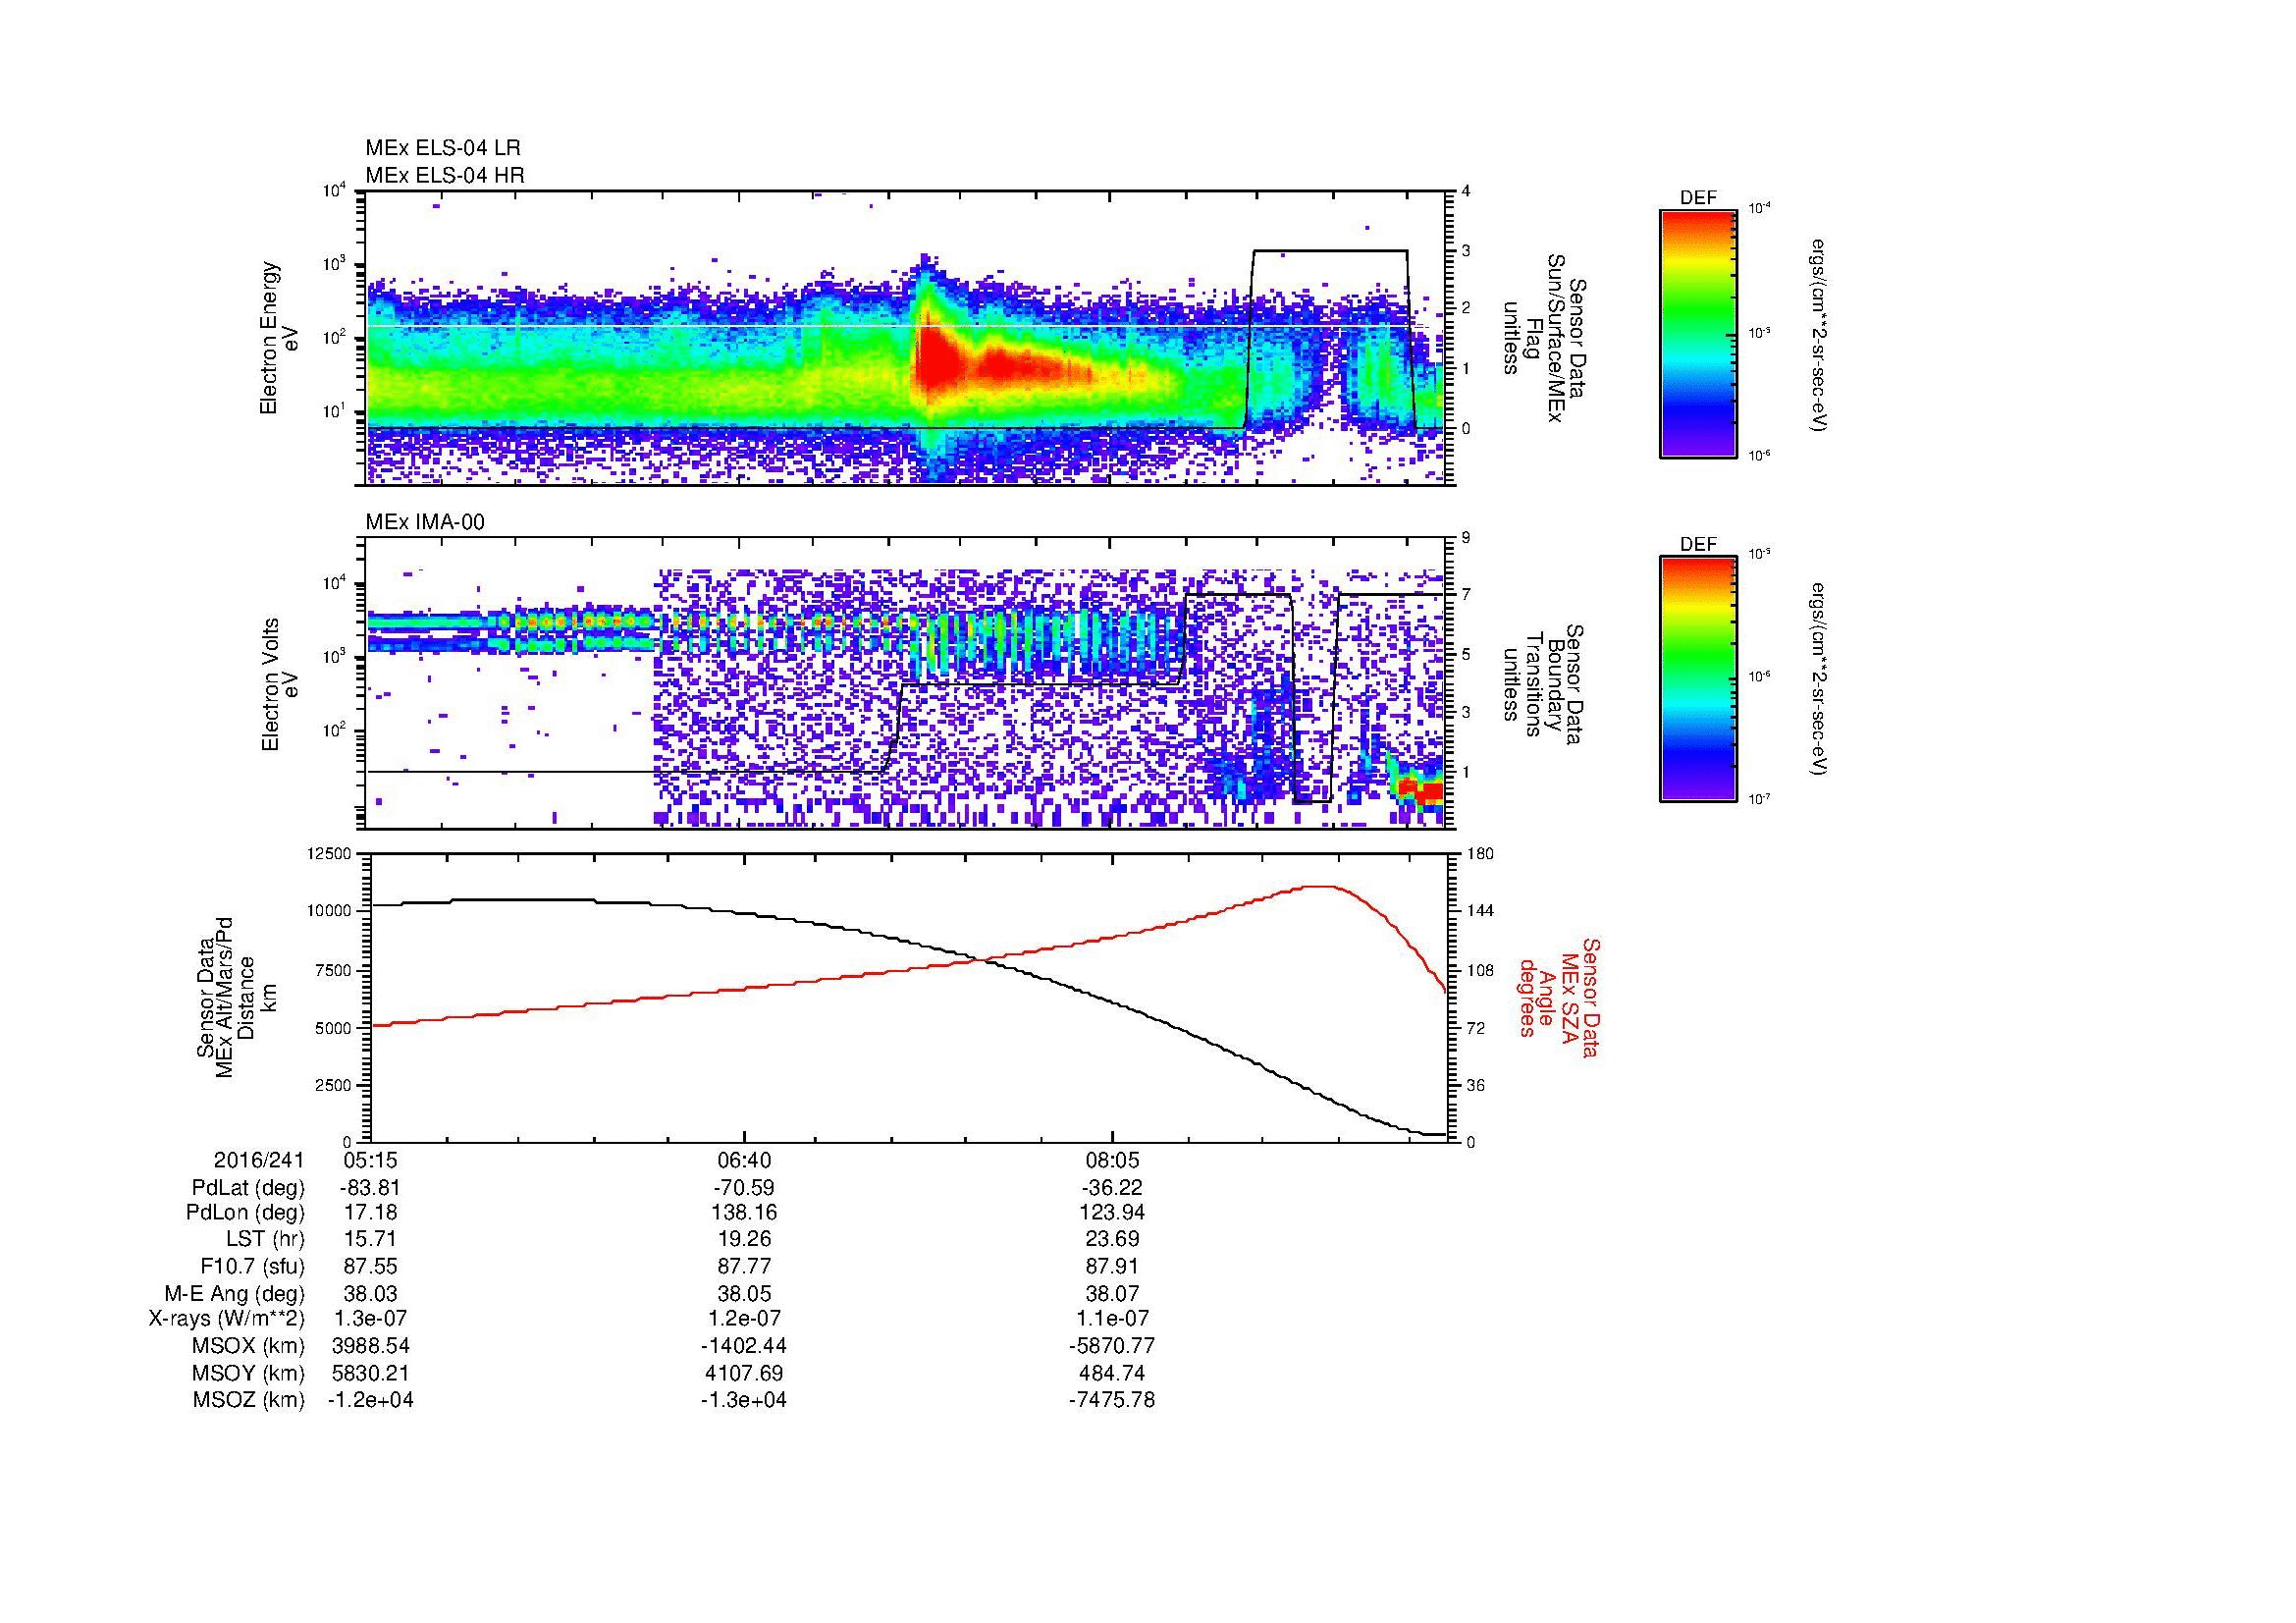Click the PdLon value '138.16'

pyautogui.click(x=744, y=1213)
